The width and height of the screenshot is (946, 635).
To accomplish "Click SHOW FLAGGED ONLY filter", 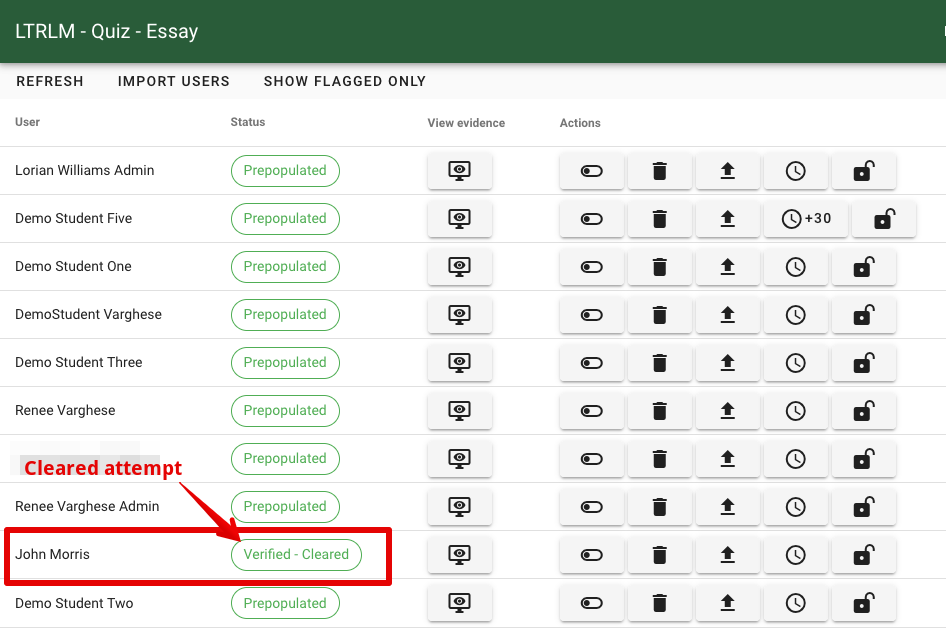I will click(x=345, y=81).
